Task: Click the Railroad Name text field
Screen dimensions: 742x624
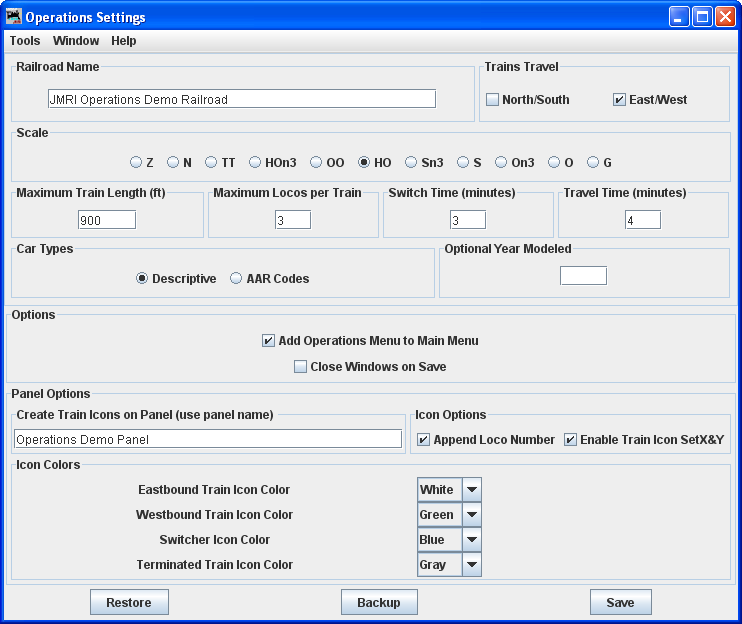Action: (x=241, y=99)
